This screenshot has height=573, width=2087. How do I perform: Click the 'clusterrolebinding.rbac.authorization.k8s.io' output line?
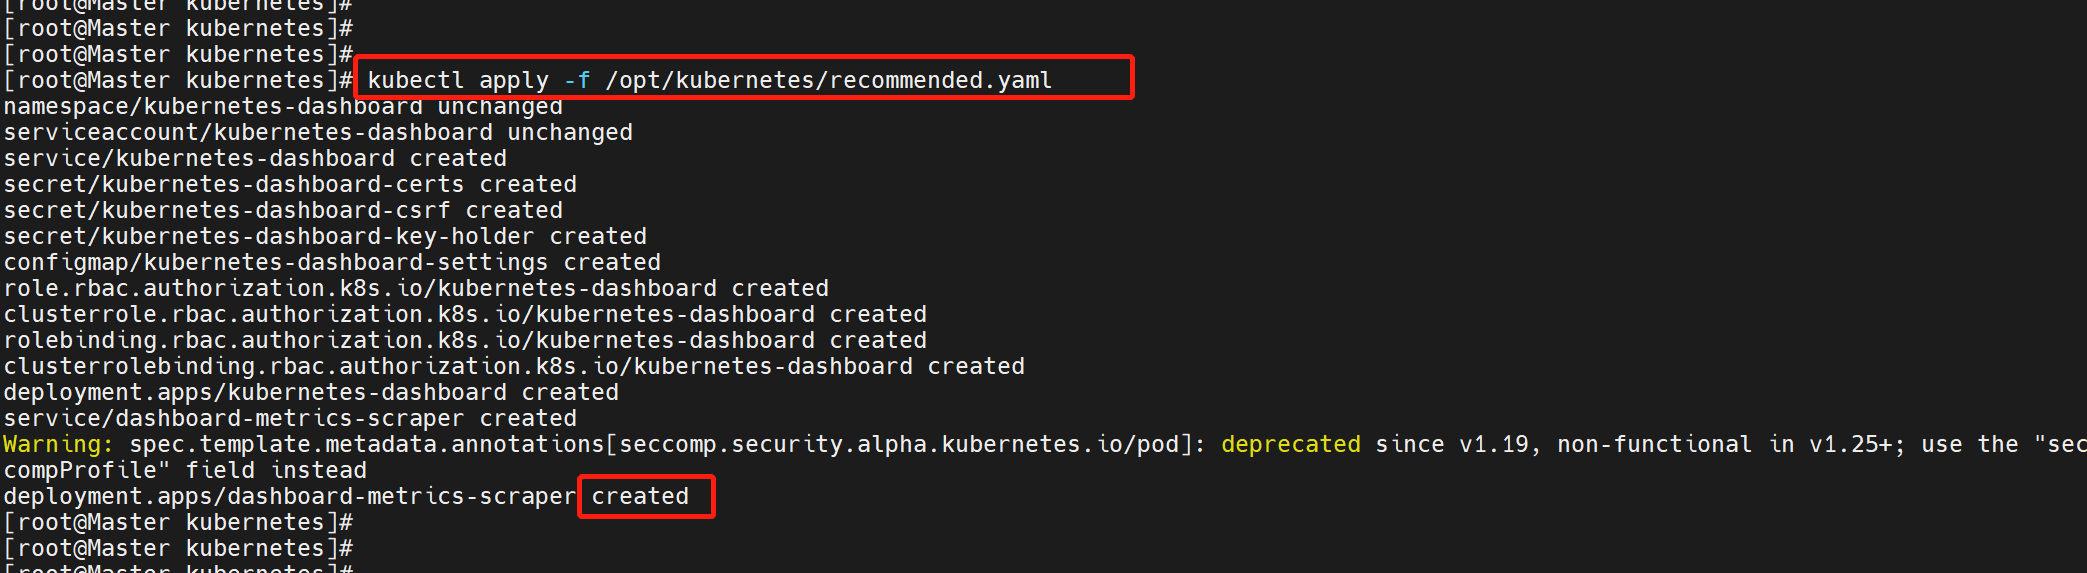pyautogui.click(x=514, y=366)
